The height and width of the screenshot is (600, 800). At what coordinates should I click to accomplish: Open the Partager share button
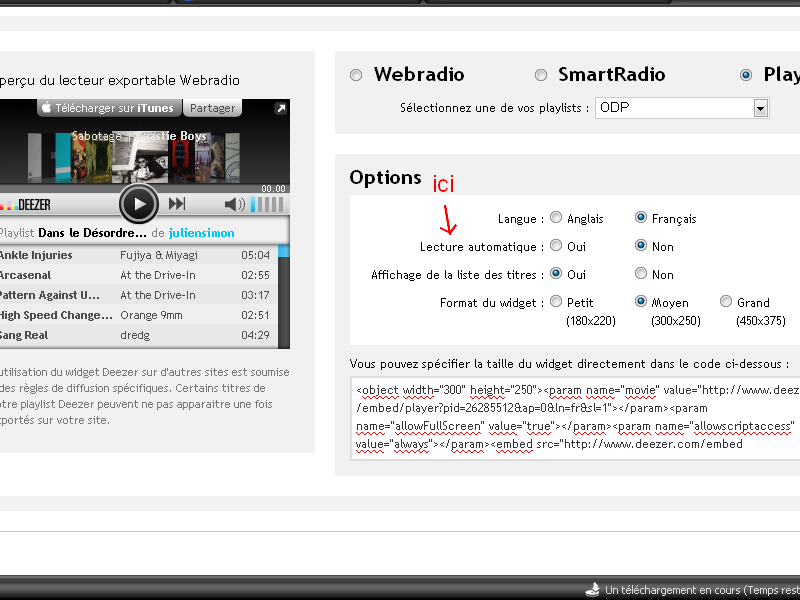pos(212,108)
